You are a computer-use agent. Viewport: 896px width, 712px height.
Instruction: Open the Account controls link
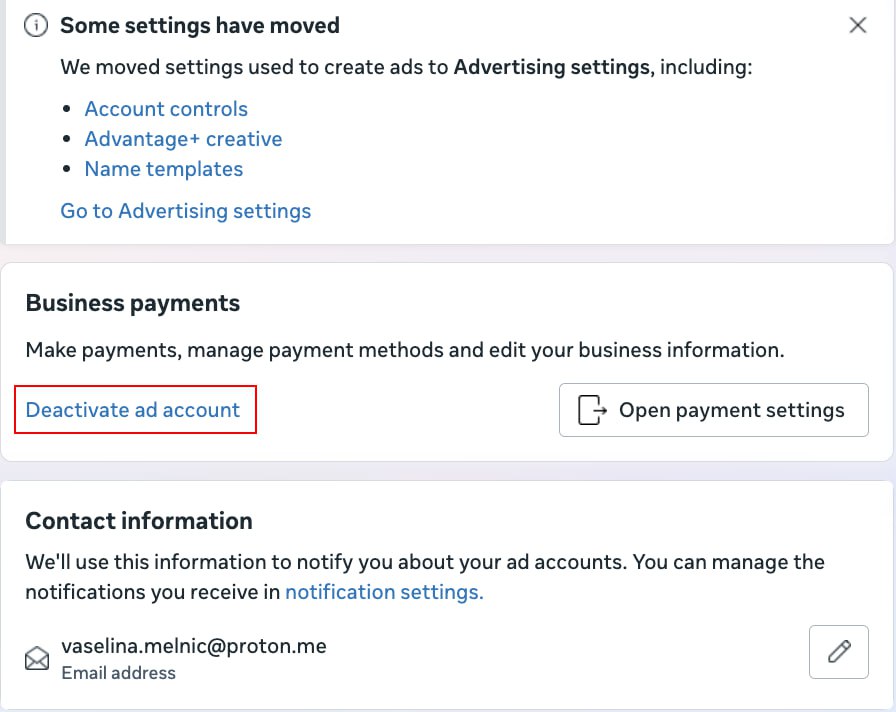[x=166, y=109]
